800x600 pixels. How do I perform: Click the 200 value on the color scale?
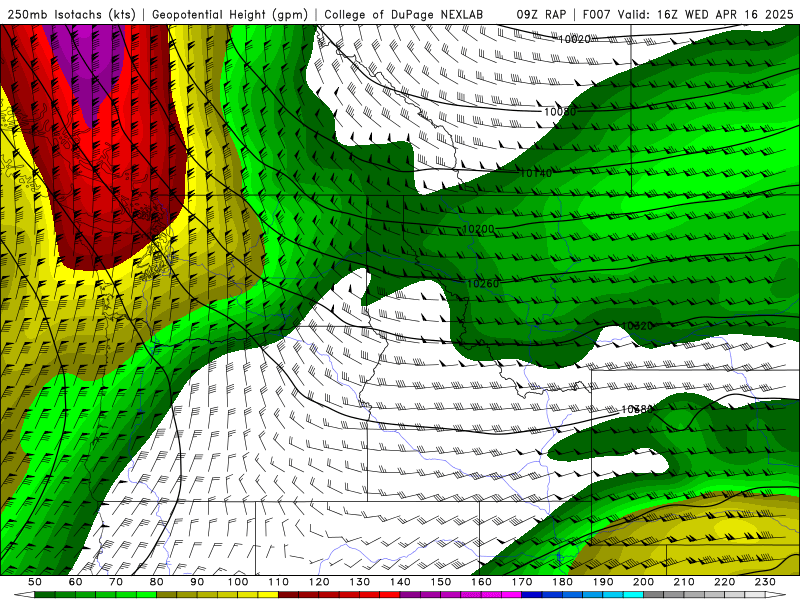[644, 582]
